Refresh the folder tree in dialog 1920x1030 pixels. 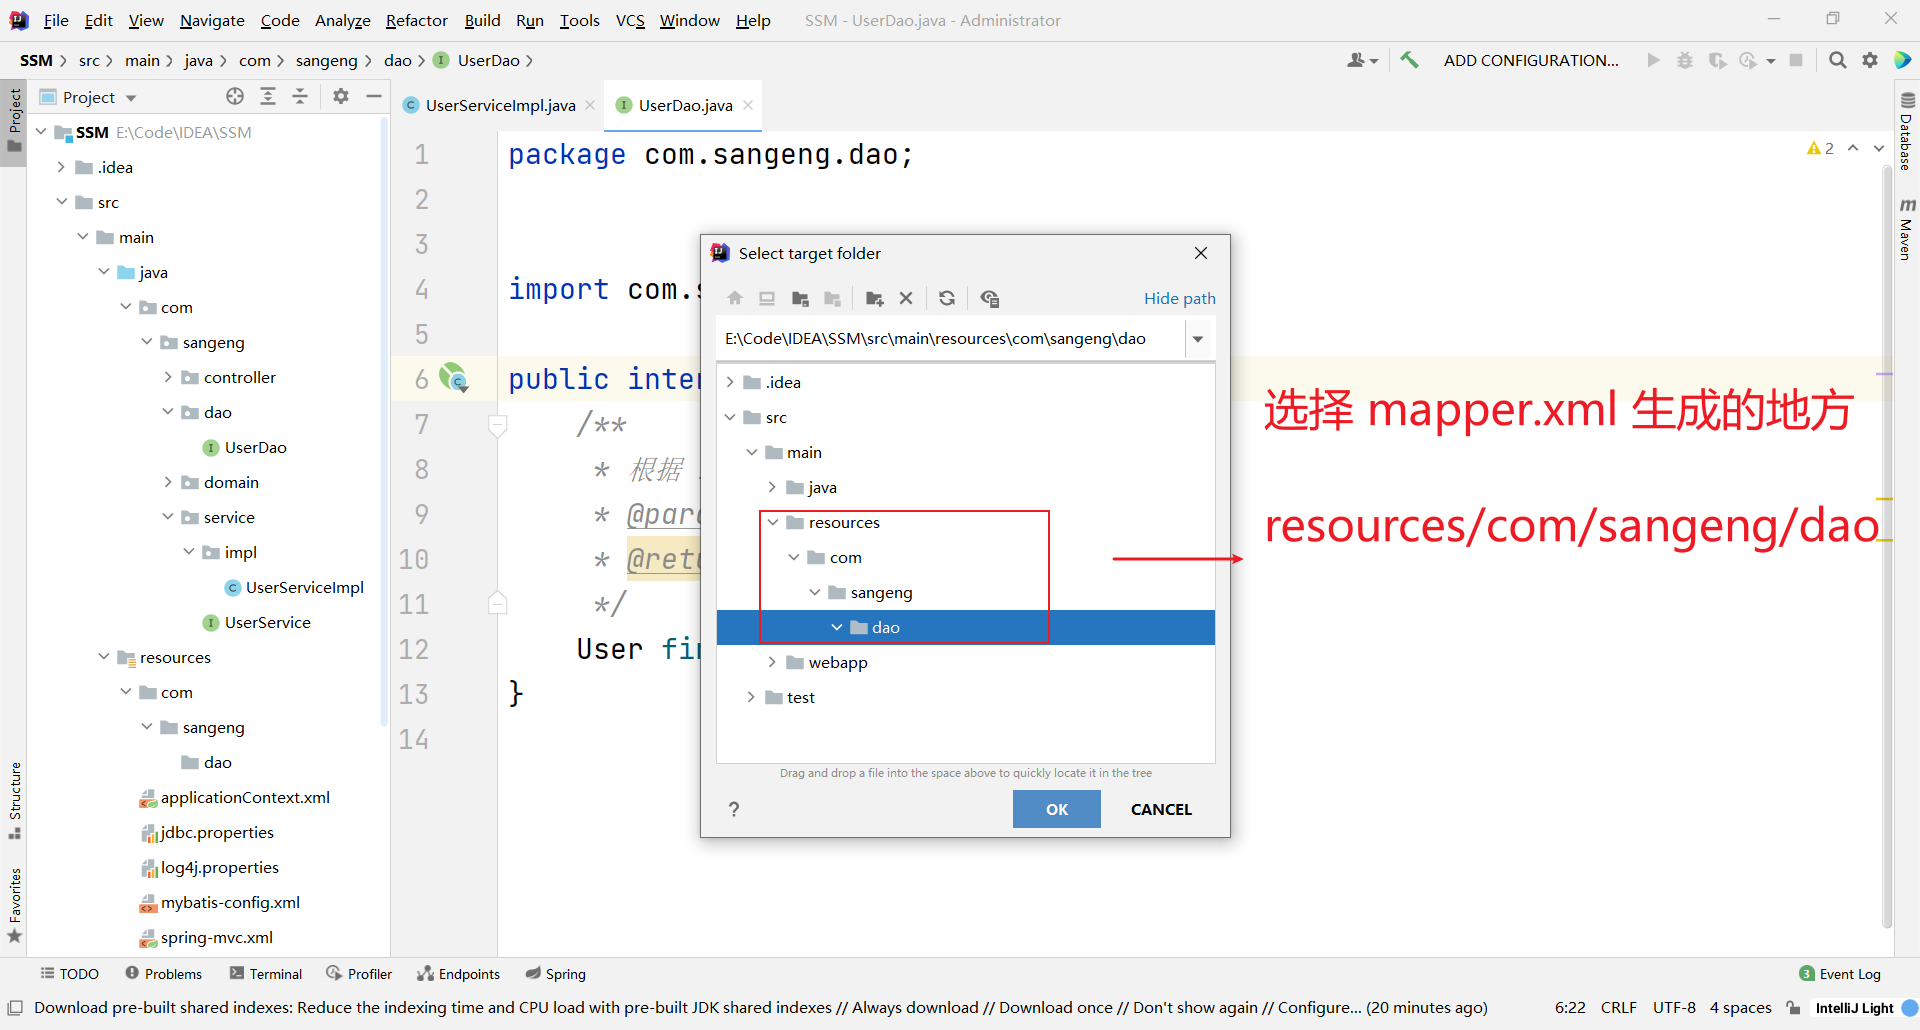947,298
